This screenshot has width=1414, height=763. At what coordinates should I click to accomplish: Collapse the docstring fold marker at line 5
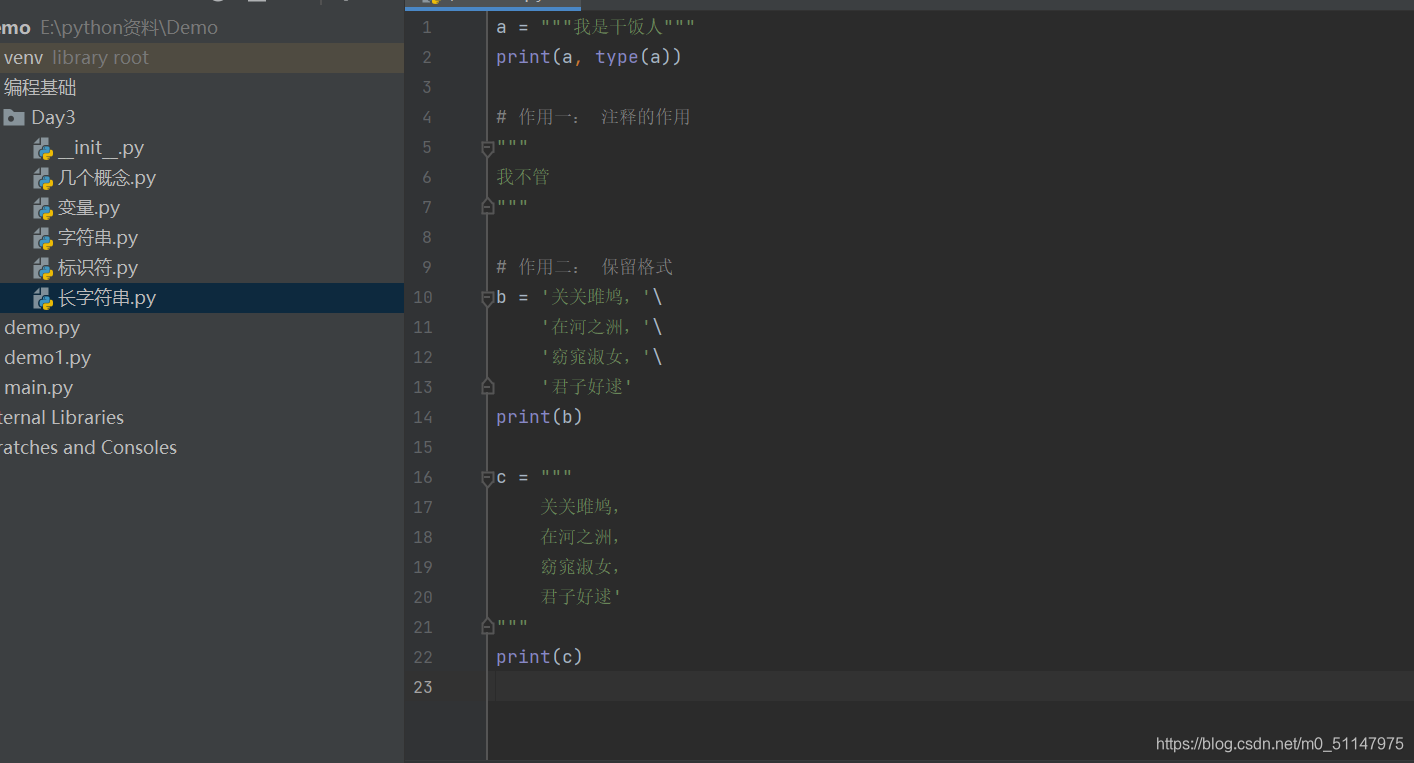(488, 148)
